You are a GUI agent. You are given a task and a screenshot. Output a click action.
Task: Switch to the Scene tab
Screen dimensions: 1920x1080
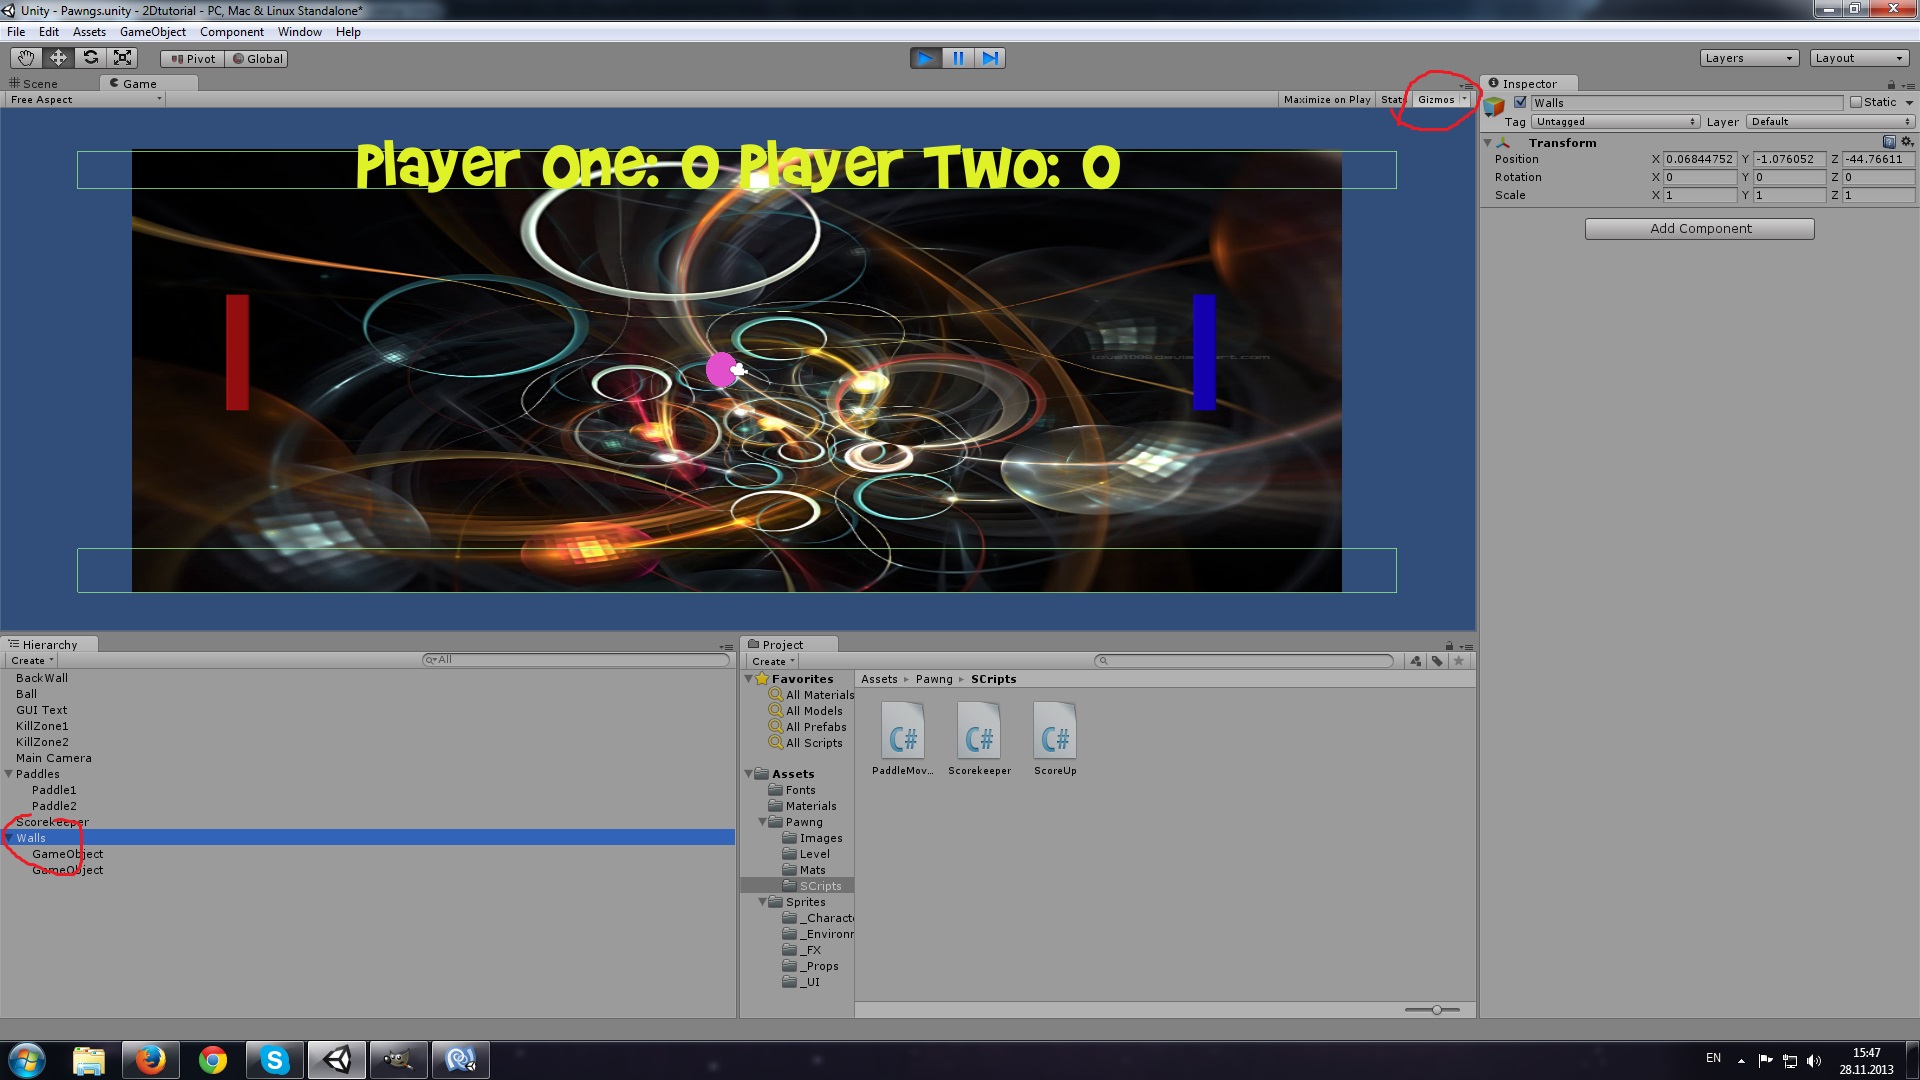34,83
